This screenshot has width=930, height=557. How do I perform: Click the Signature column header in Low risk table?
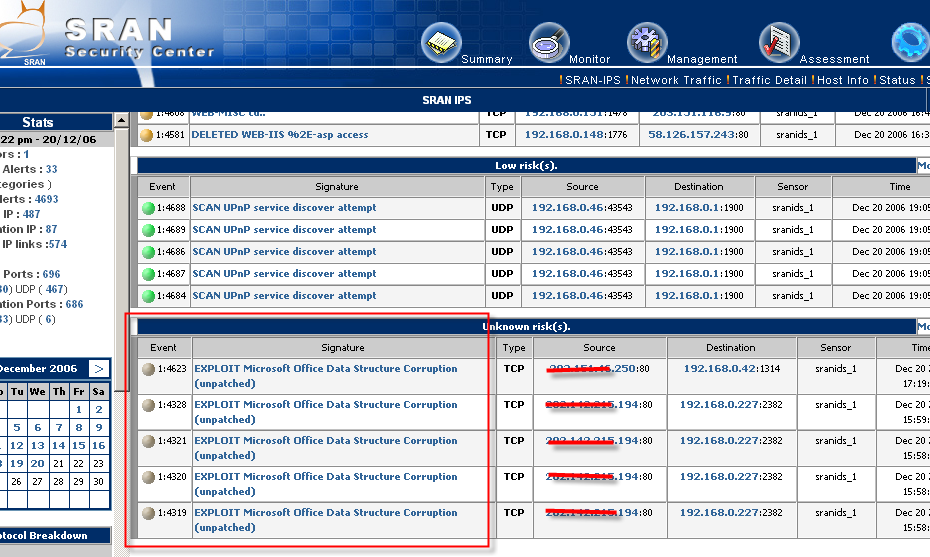[337, 186]
